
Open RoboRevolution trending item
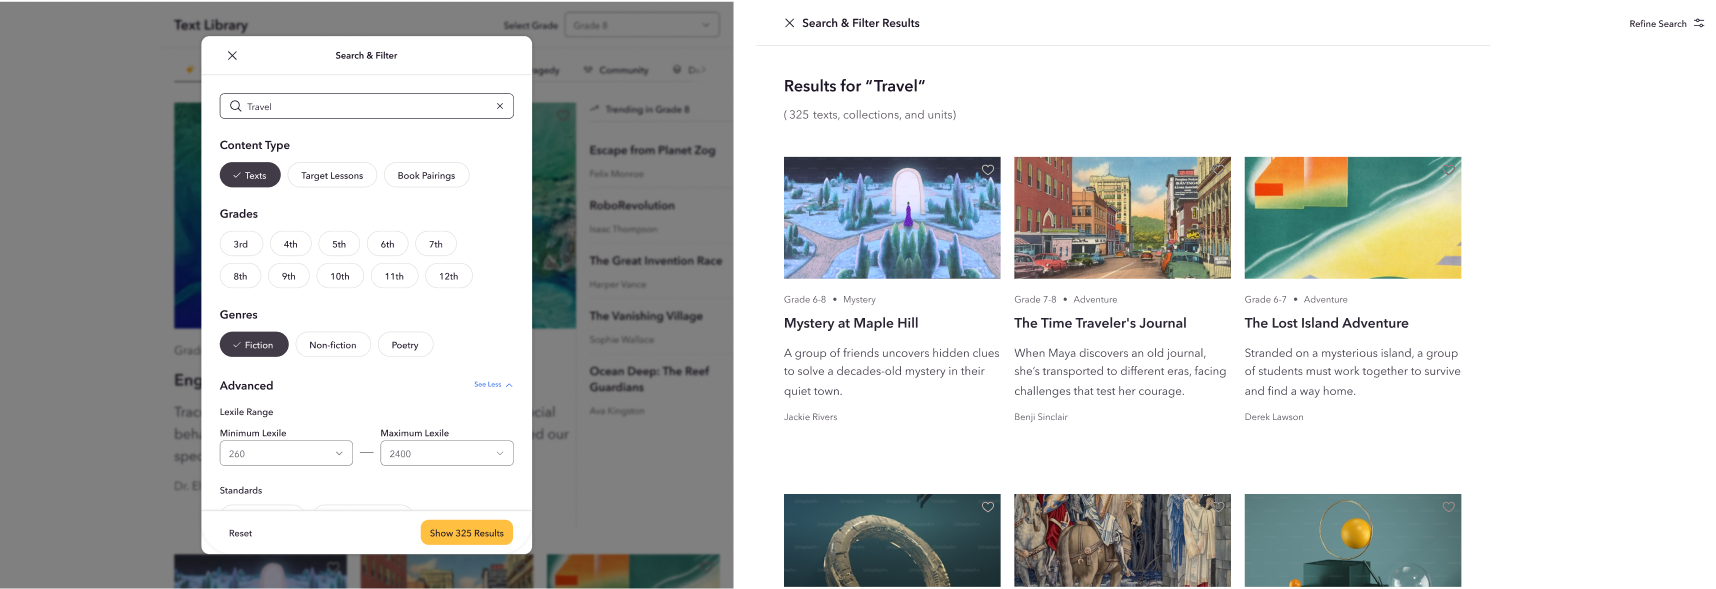(x=632, y=205)
